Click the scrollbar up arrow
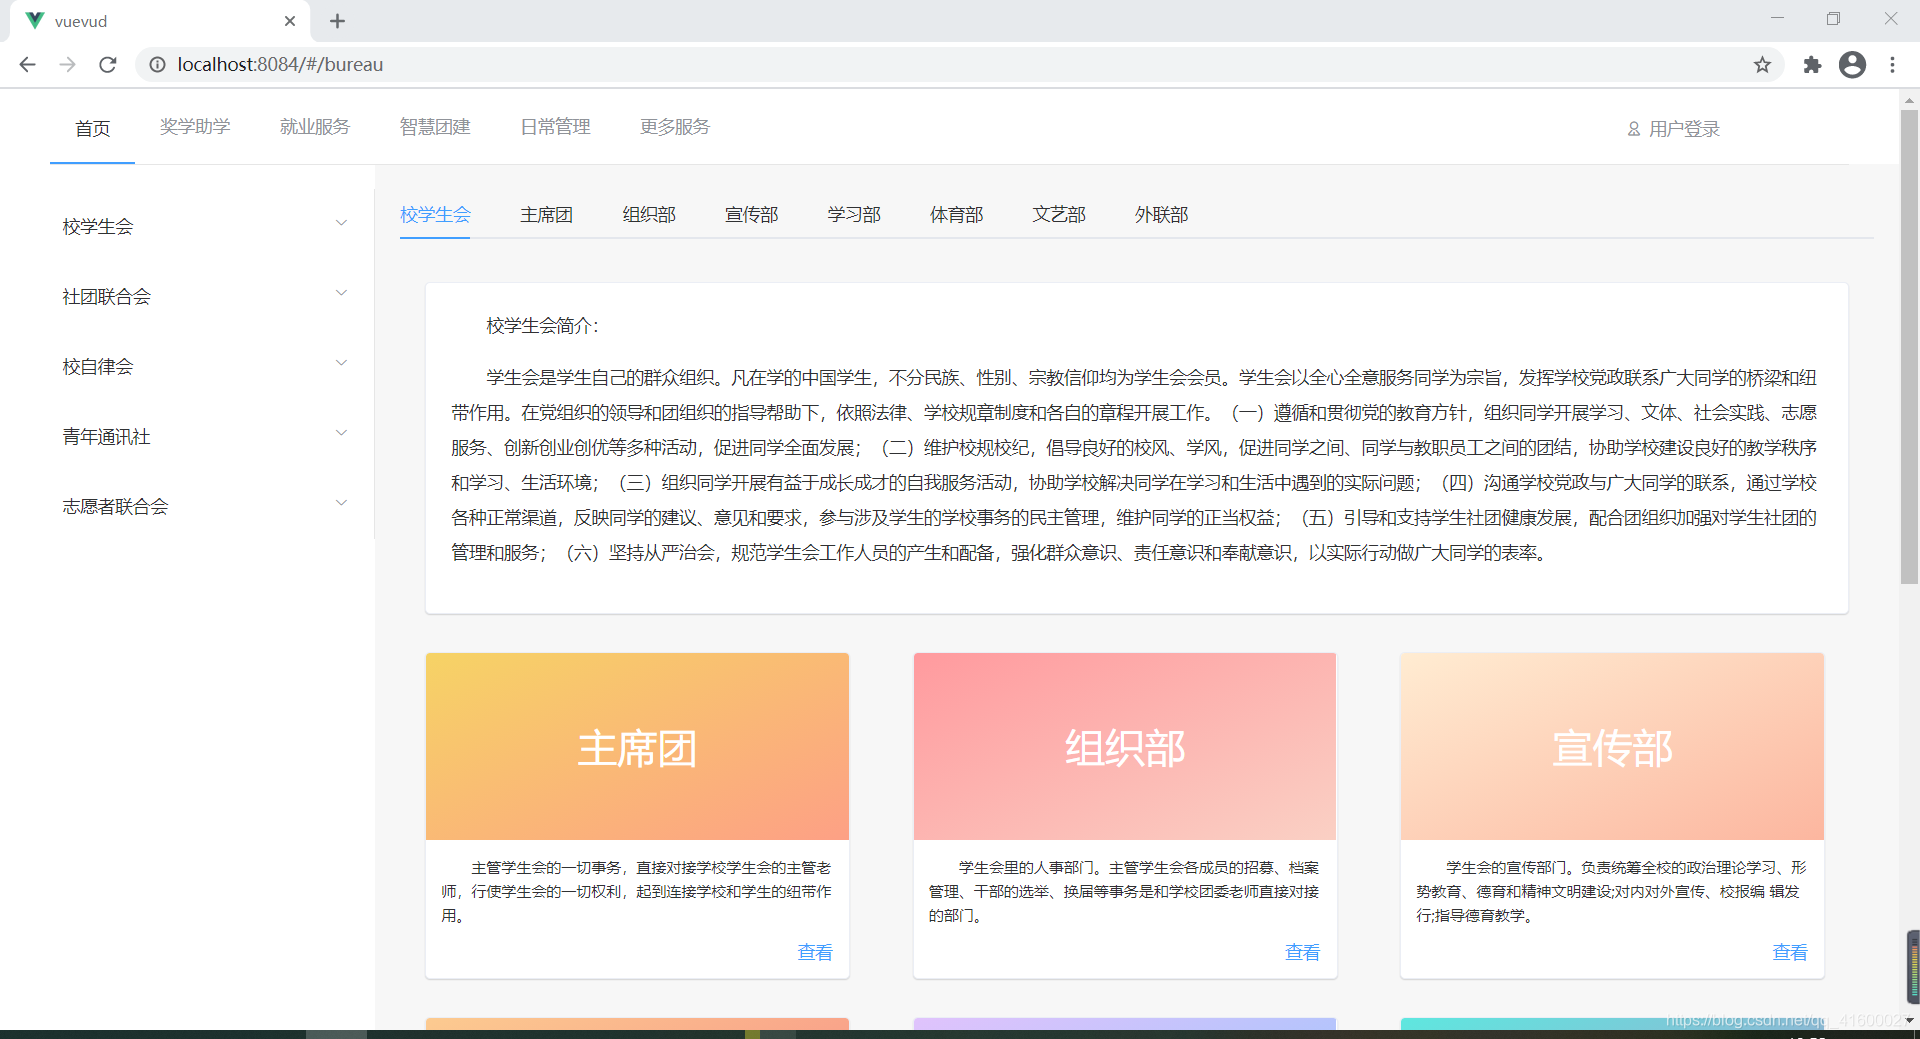Image resolution: width=1920 pixels, height=1039 pixels. [1909, 100]
